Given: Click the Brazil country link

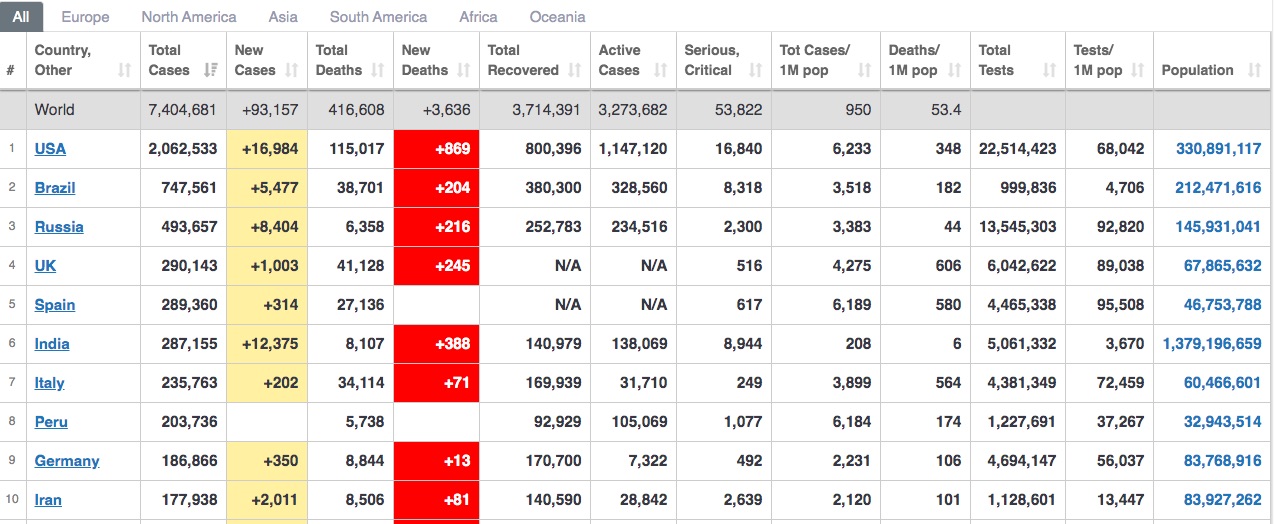Looking at the screenshot, I should [x=55, y=188].
